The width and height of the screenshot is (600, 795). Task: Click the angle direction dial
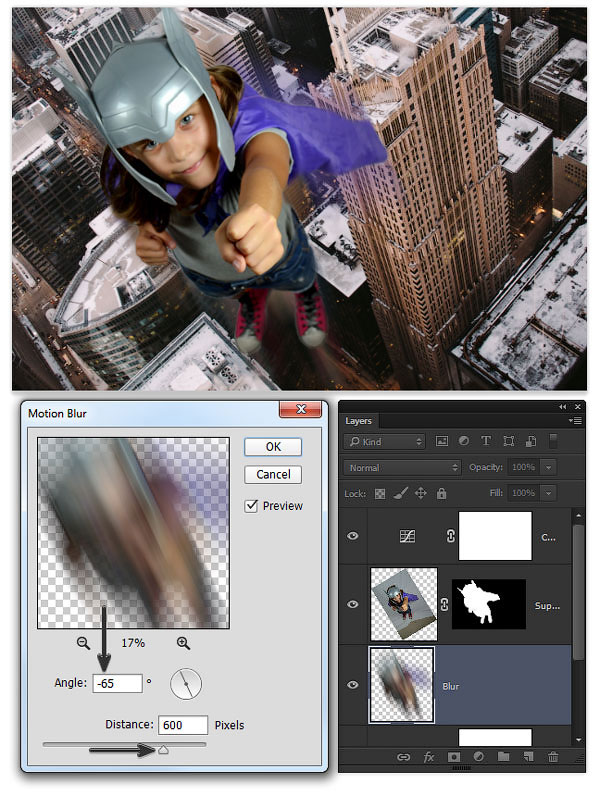186,684
